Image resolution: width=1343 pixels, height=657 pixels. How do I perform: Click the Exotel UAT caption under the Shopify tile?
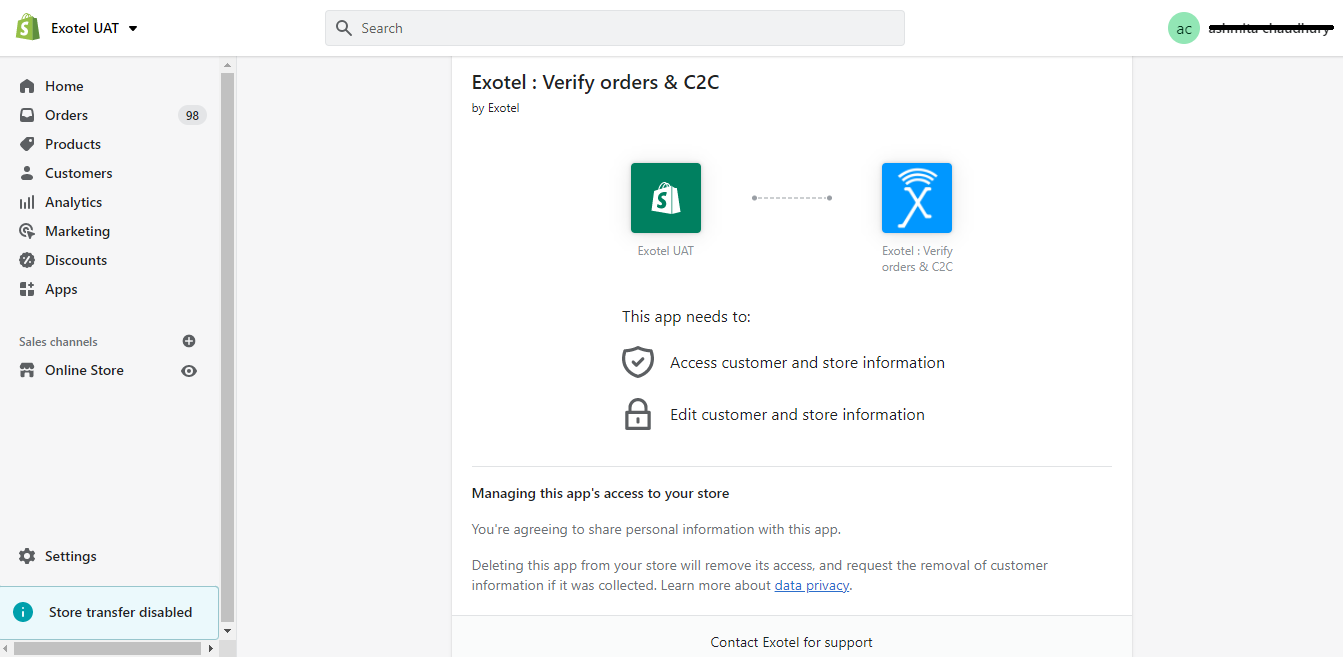point(666,251)
